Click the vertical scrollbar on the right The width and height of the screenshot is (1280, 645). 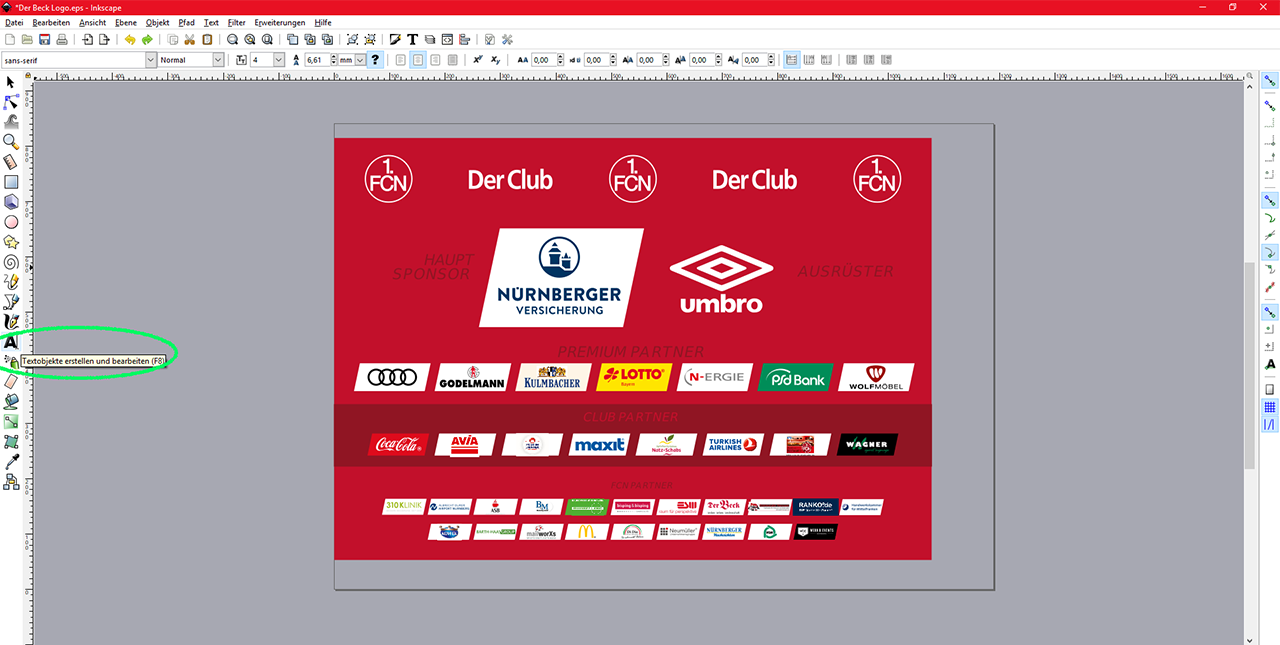click(x=1249, y=365)
